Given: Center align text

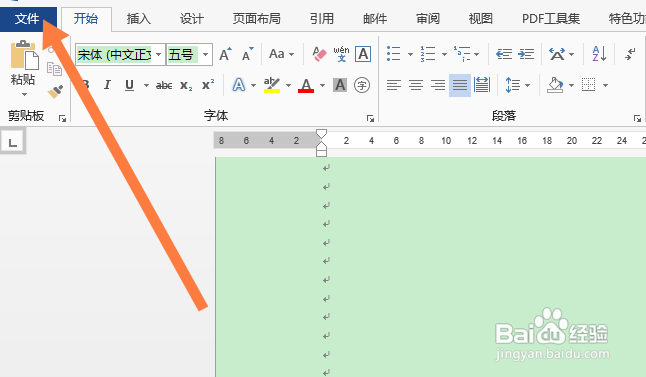Looking at the screenshot, I should (x=416, y=85).
